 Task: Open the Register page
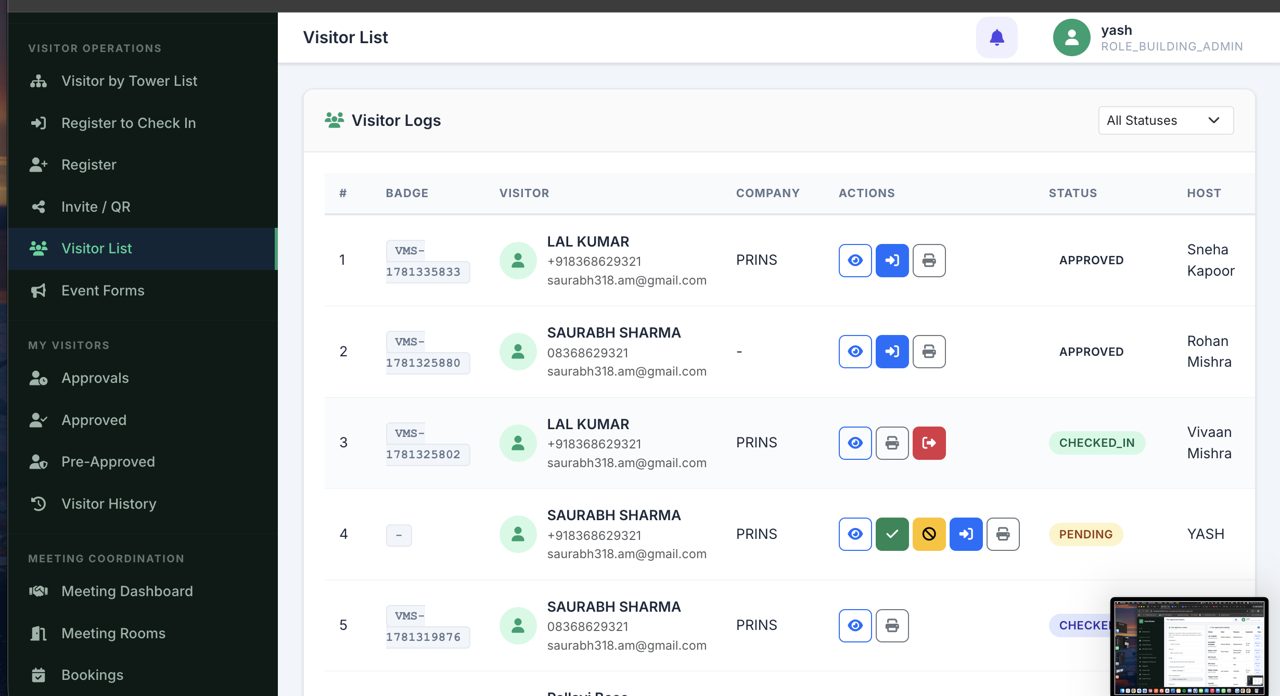pyautogui.click(x=143, y=165)
